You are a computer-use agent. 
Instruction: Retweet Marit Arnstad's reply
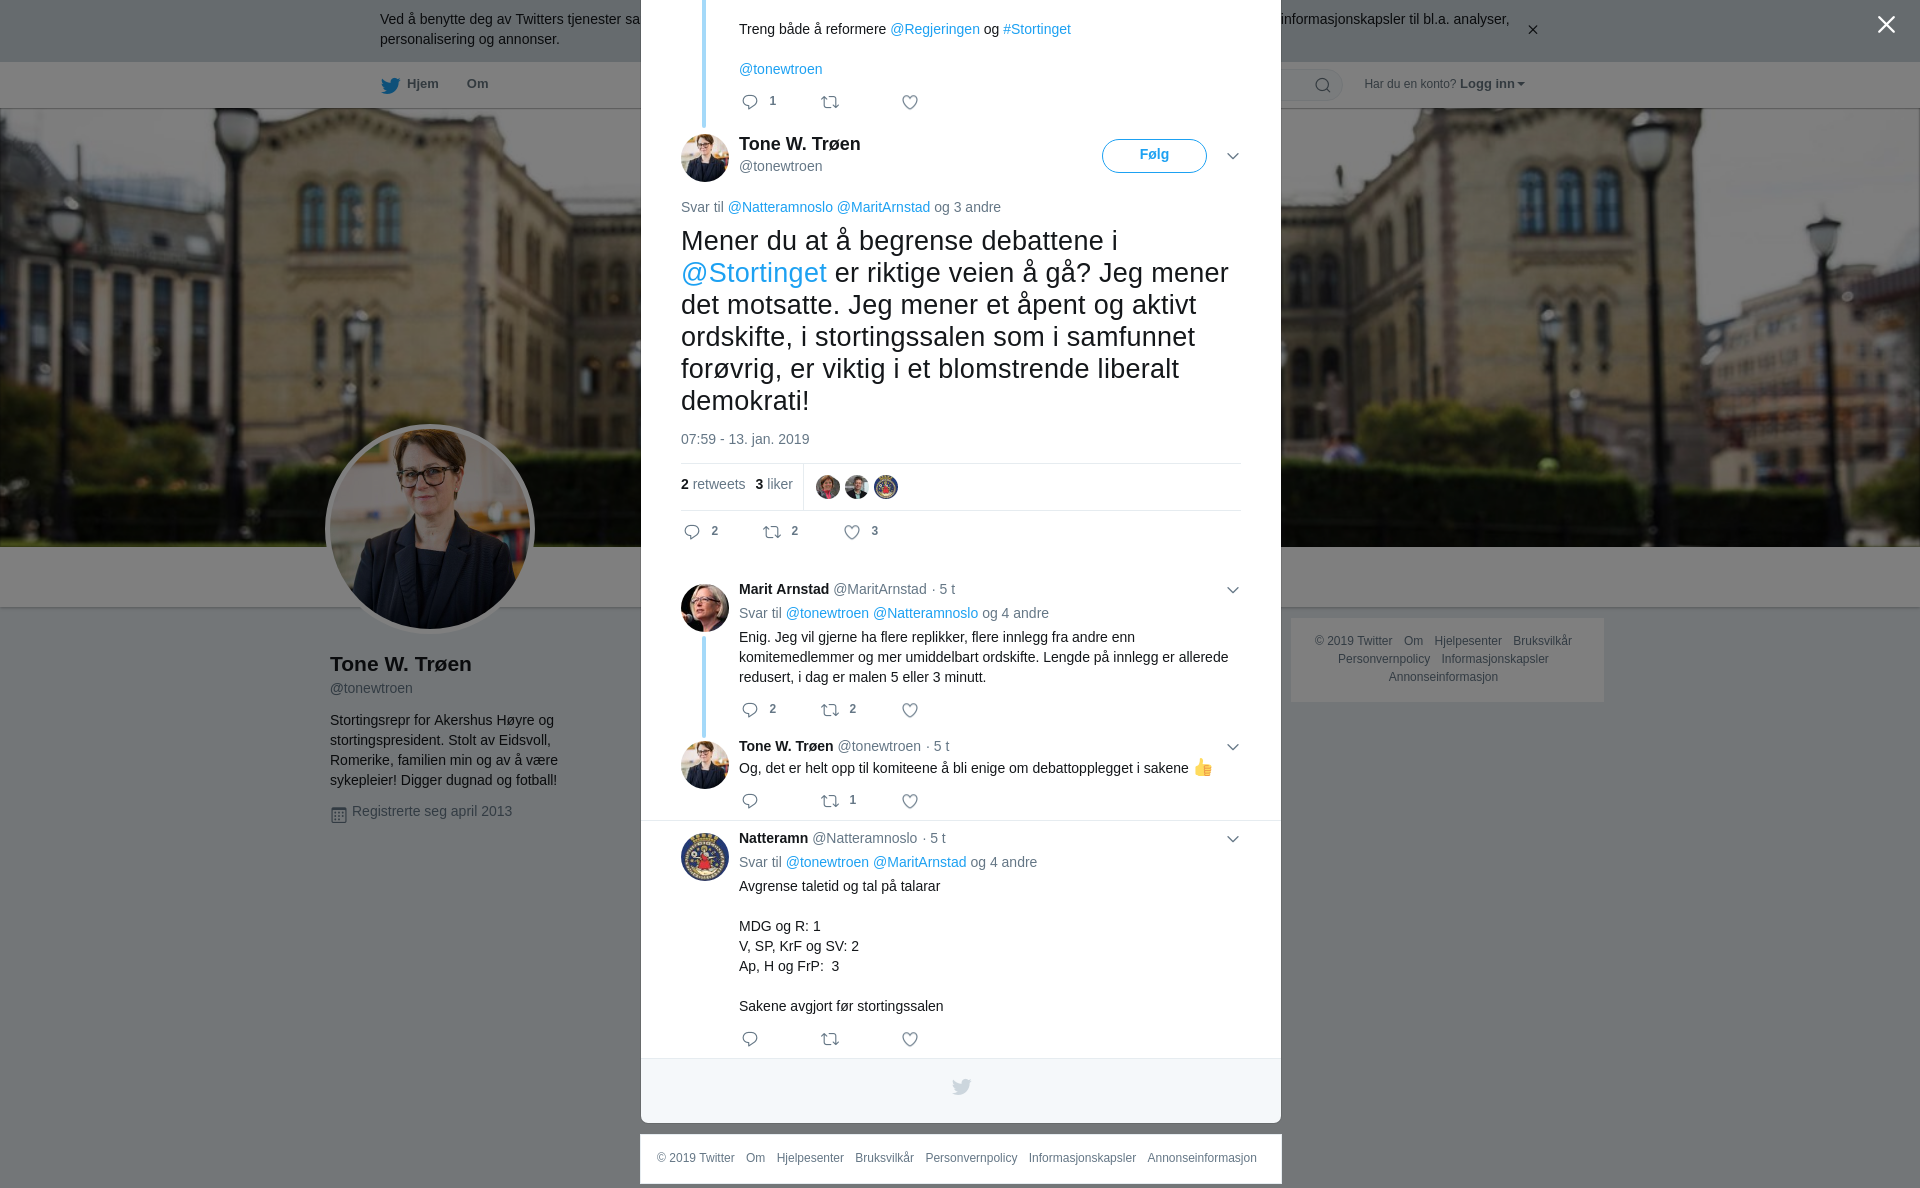coord(830,710)
